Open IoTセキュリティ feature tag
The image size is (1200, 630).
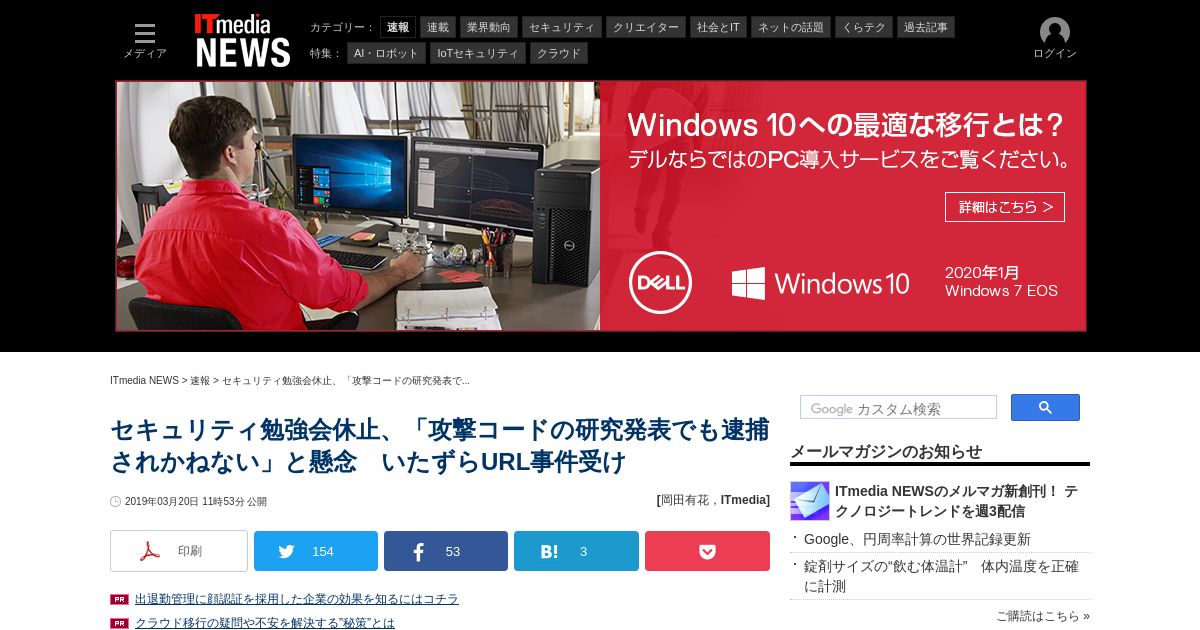pyautogui.click(x=478, y=53)
